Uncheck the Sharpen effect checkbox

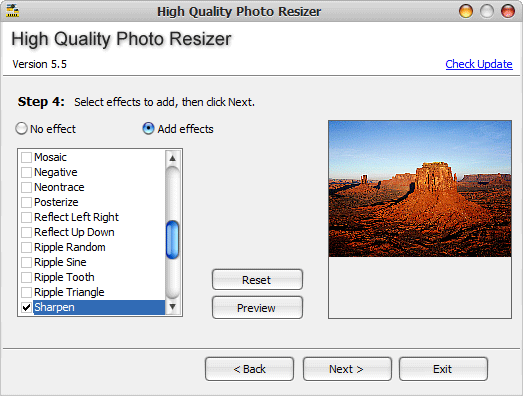(26, 307)
